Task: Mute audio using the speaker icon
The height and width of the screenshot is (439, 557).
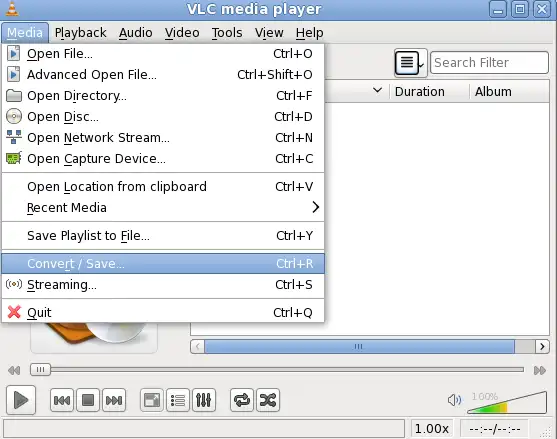Action: click(x=454, y=400)
